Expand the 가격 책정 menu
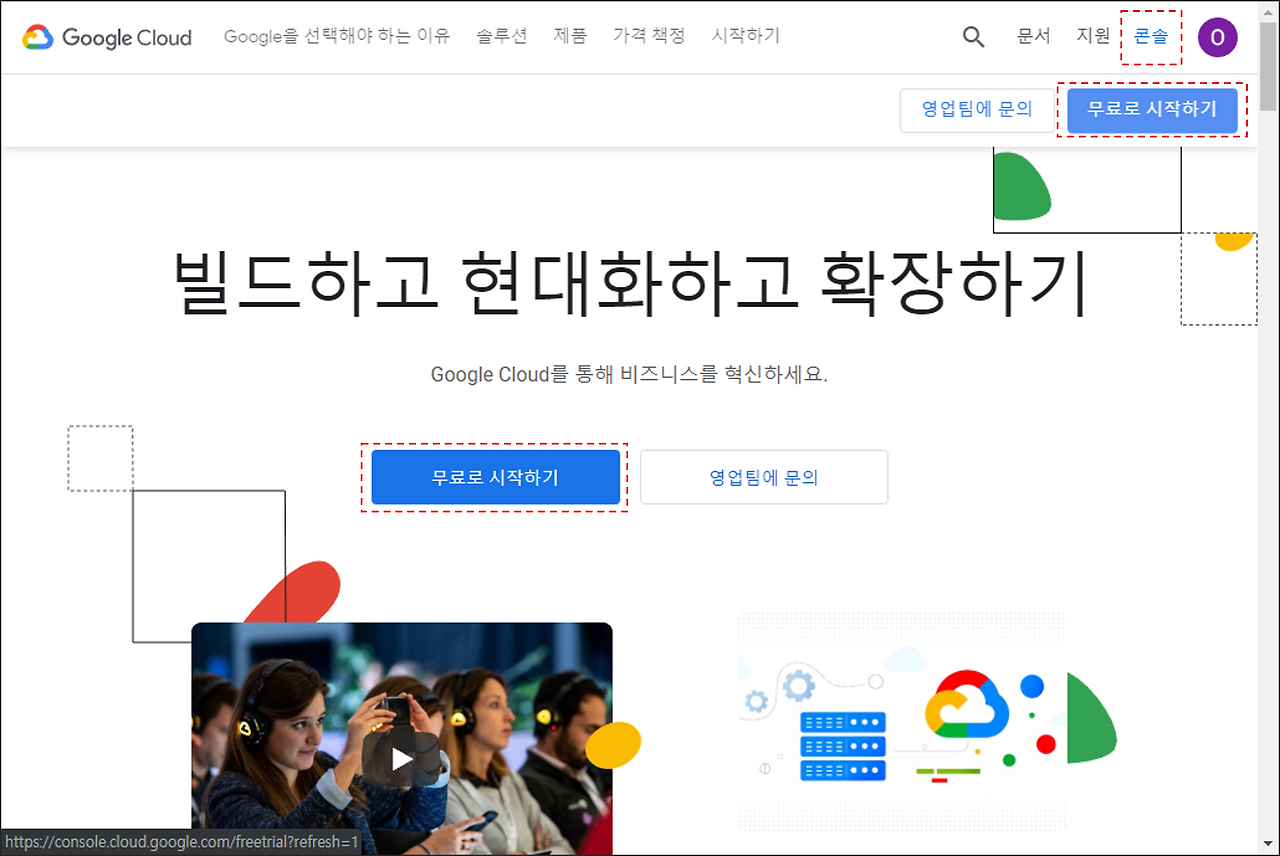This screenshot has width=1280, height=856. pos(649,36)
